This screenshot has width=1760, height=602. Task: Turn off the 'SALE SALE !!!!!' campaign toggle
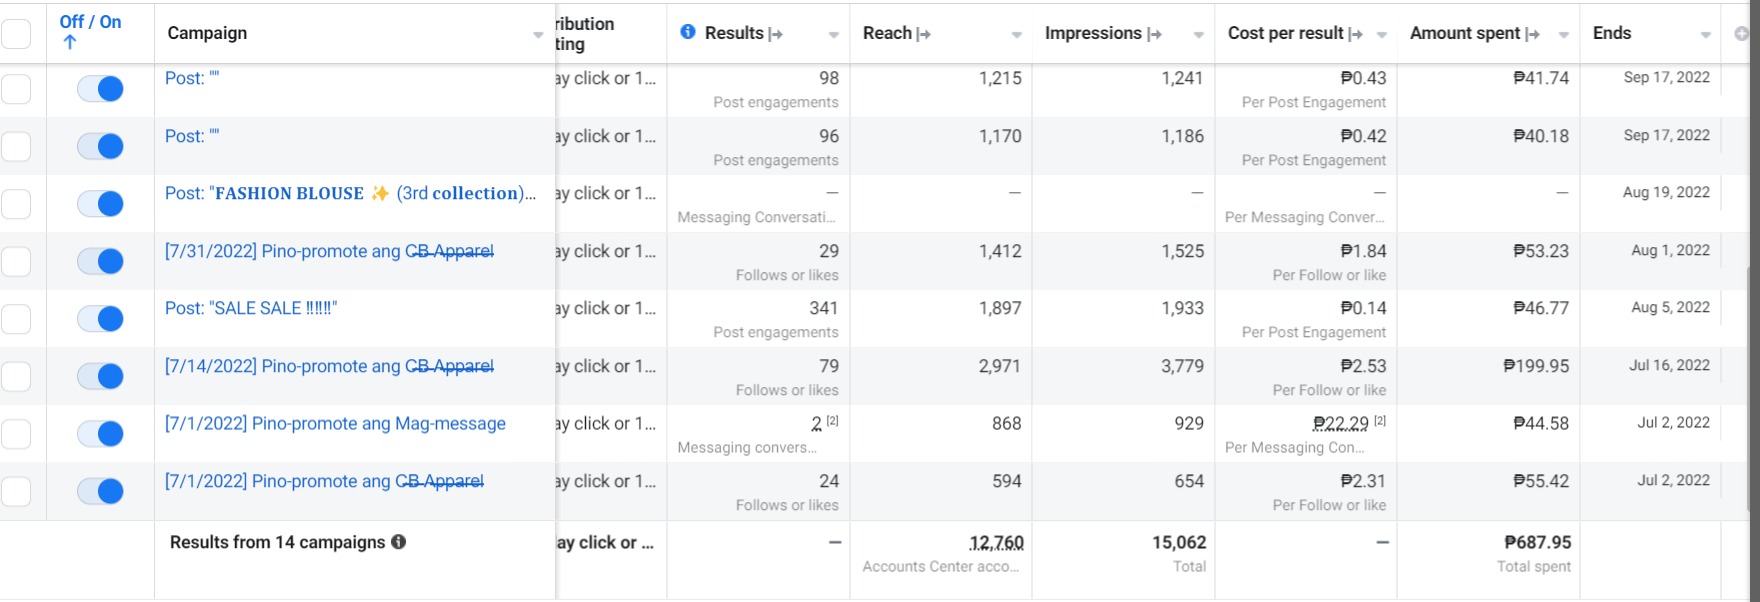click(x=100, y=319)
